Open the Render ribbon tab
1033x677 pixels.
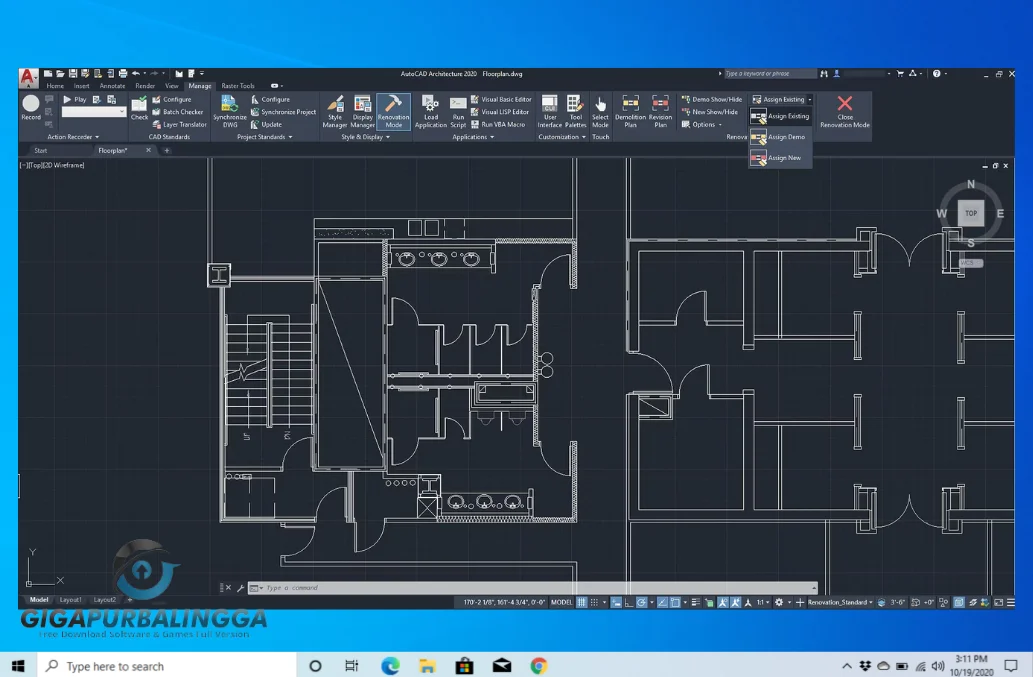click(x=145, y=86)
